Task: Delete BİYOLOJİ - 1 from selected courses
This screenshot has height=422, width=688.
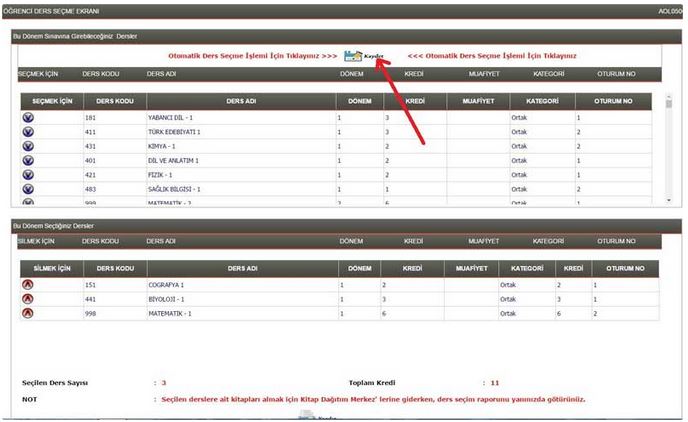Action: pyautogui.click(x=27, y=299)
